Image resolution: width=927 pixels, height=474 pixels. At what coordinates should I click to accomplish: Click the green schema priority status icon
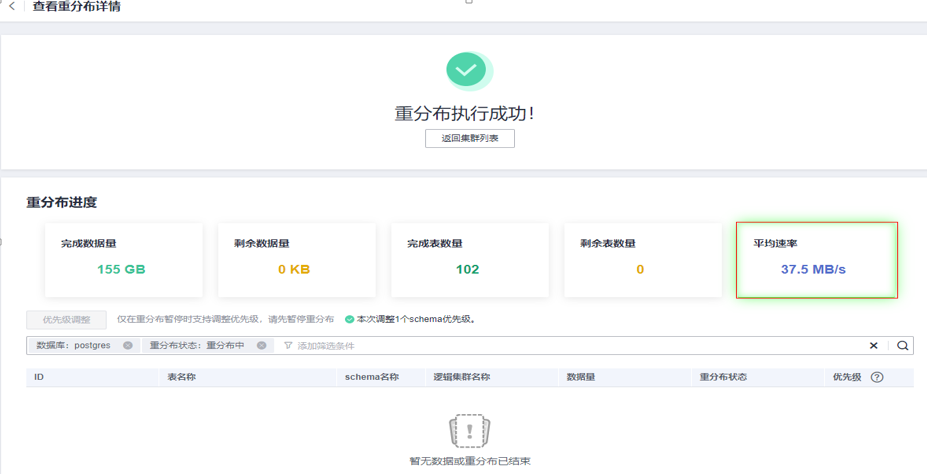coord(349,320)
